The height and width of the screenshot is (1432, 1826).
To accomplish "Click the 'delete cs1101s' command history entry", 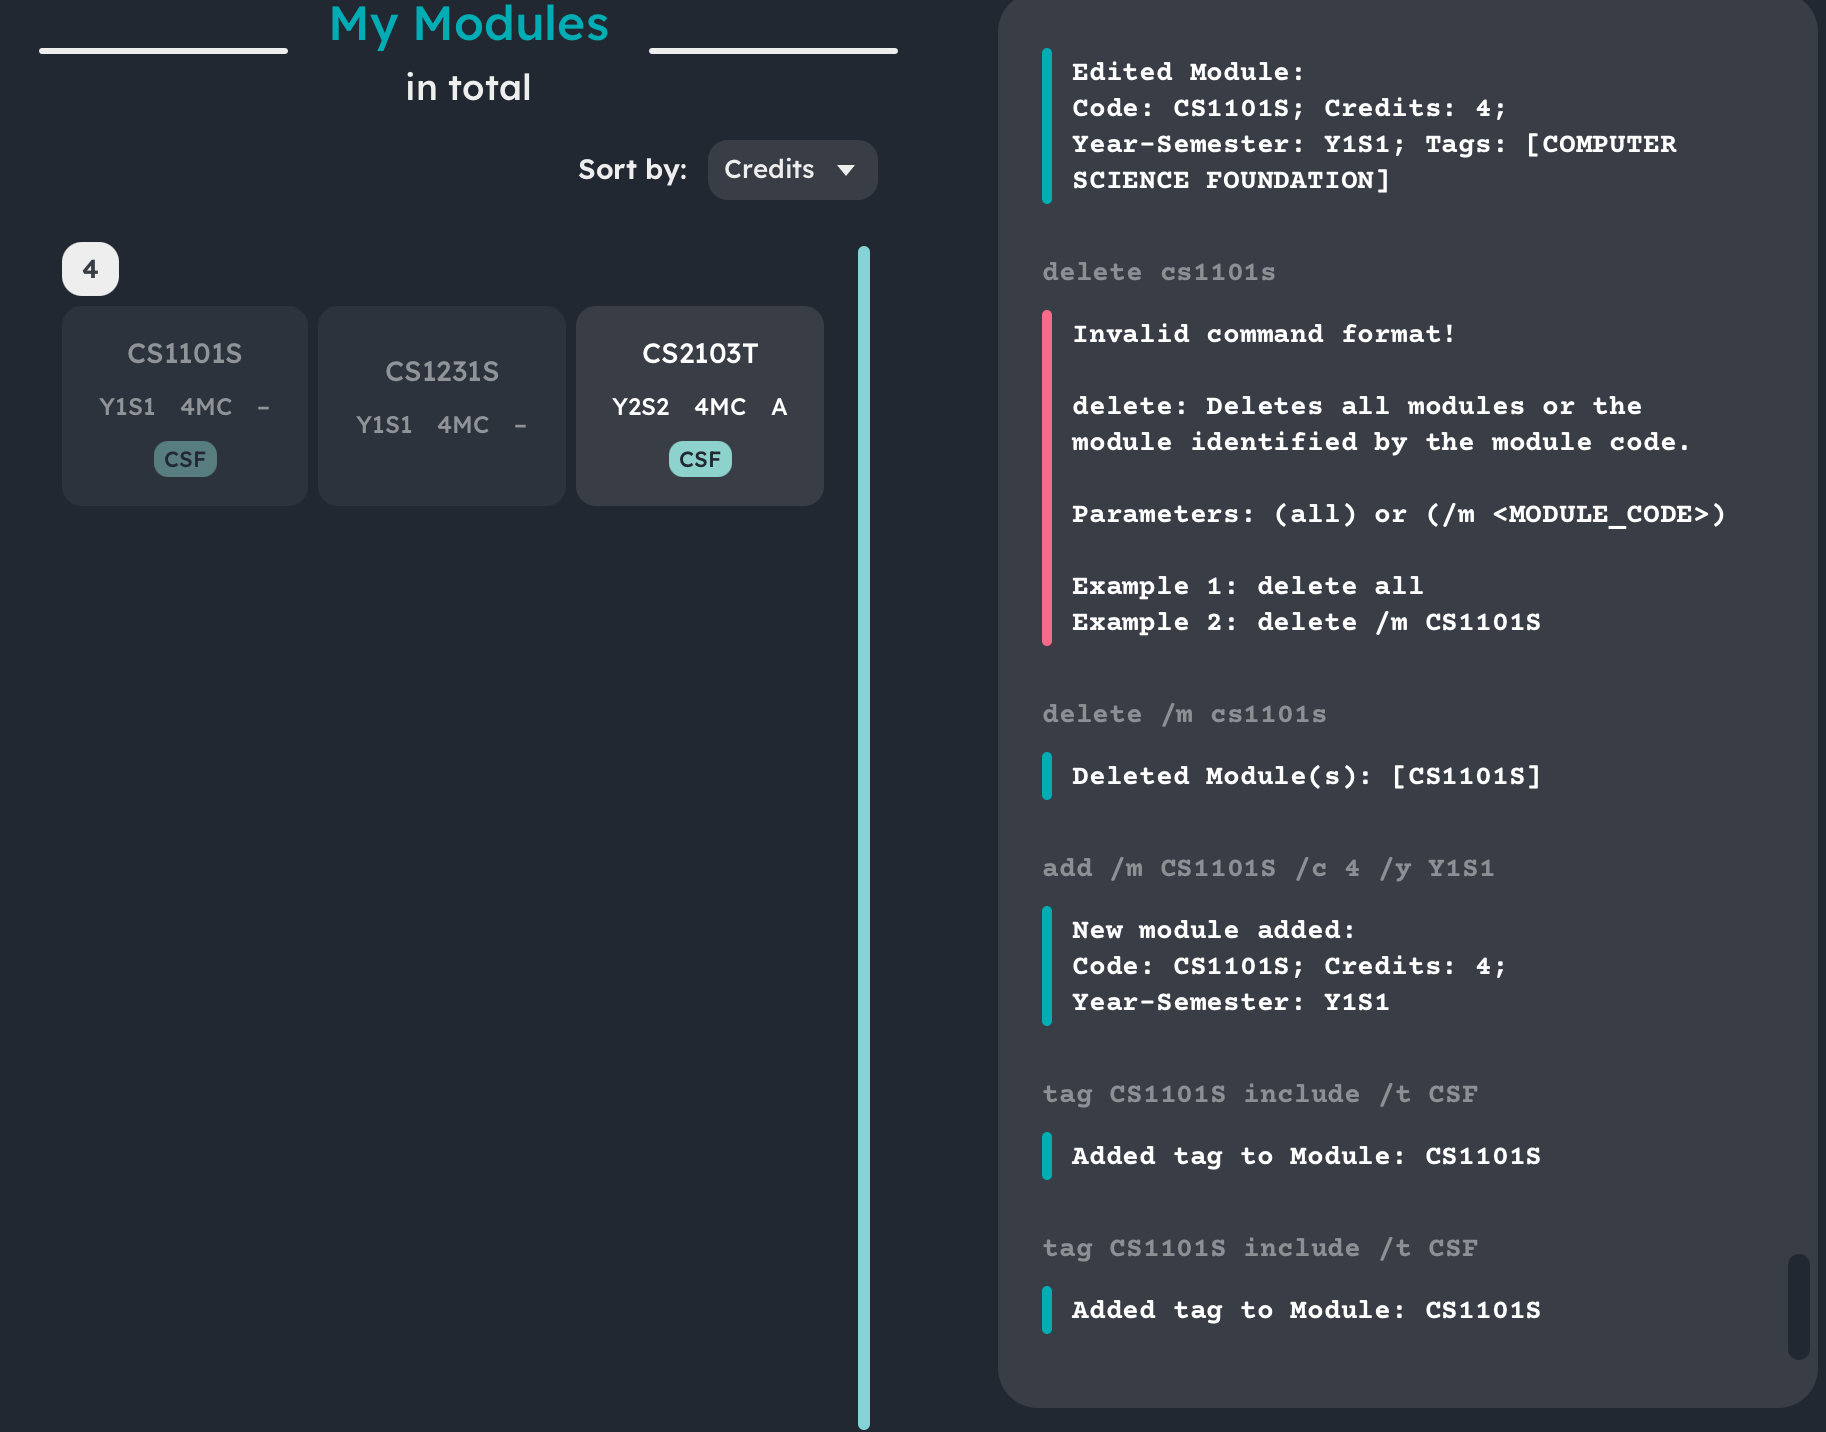I will (x=1159, y=272).
